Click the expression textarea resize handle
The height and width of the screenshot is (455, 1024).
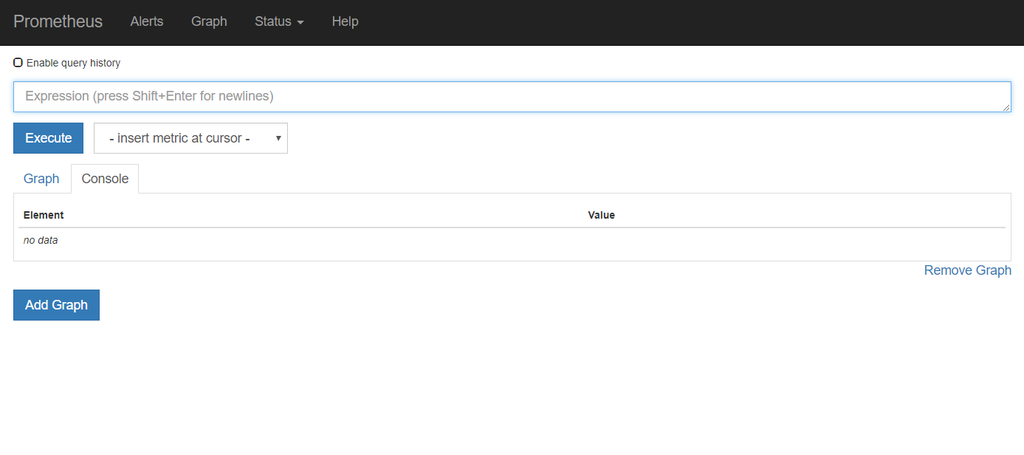click(1007, 107)
